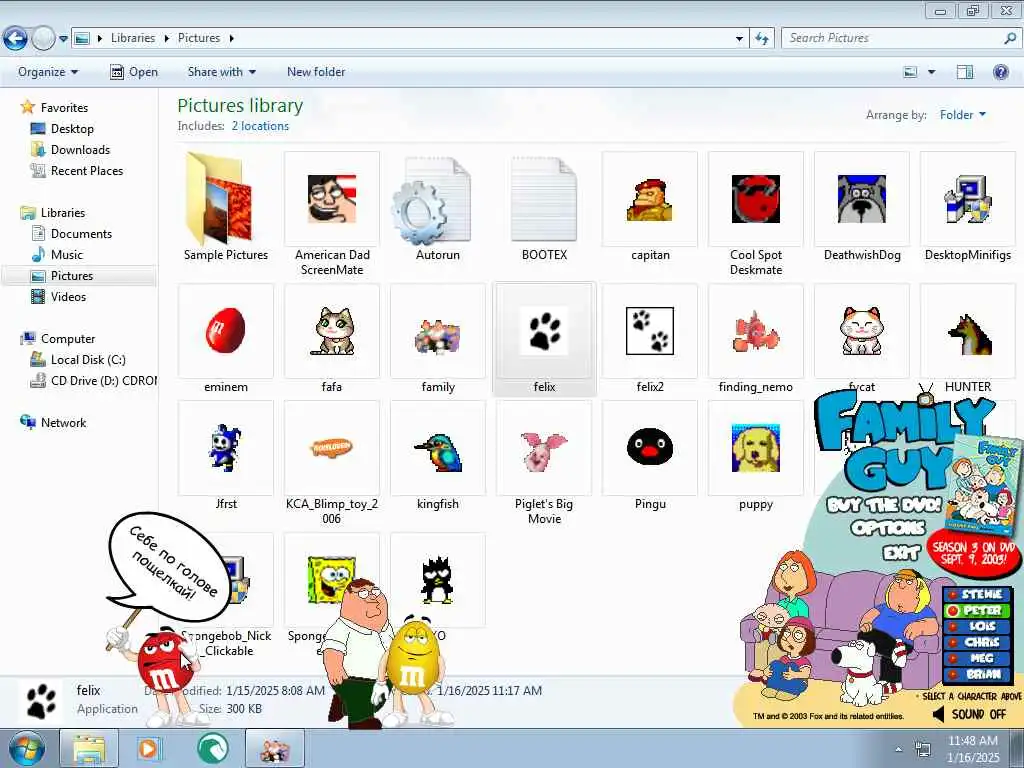1024x768 pixels.
Task: Open Windows Media Player from taskbar
Action: pos(150,748)
